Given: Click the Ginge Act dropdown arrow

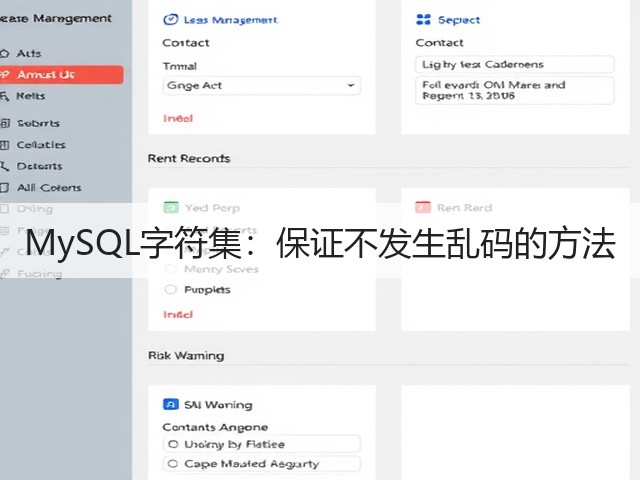Looking at the screenshot, I should tap(351, 85).
